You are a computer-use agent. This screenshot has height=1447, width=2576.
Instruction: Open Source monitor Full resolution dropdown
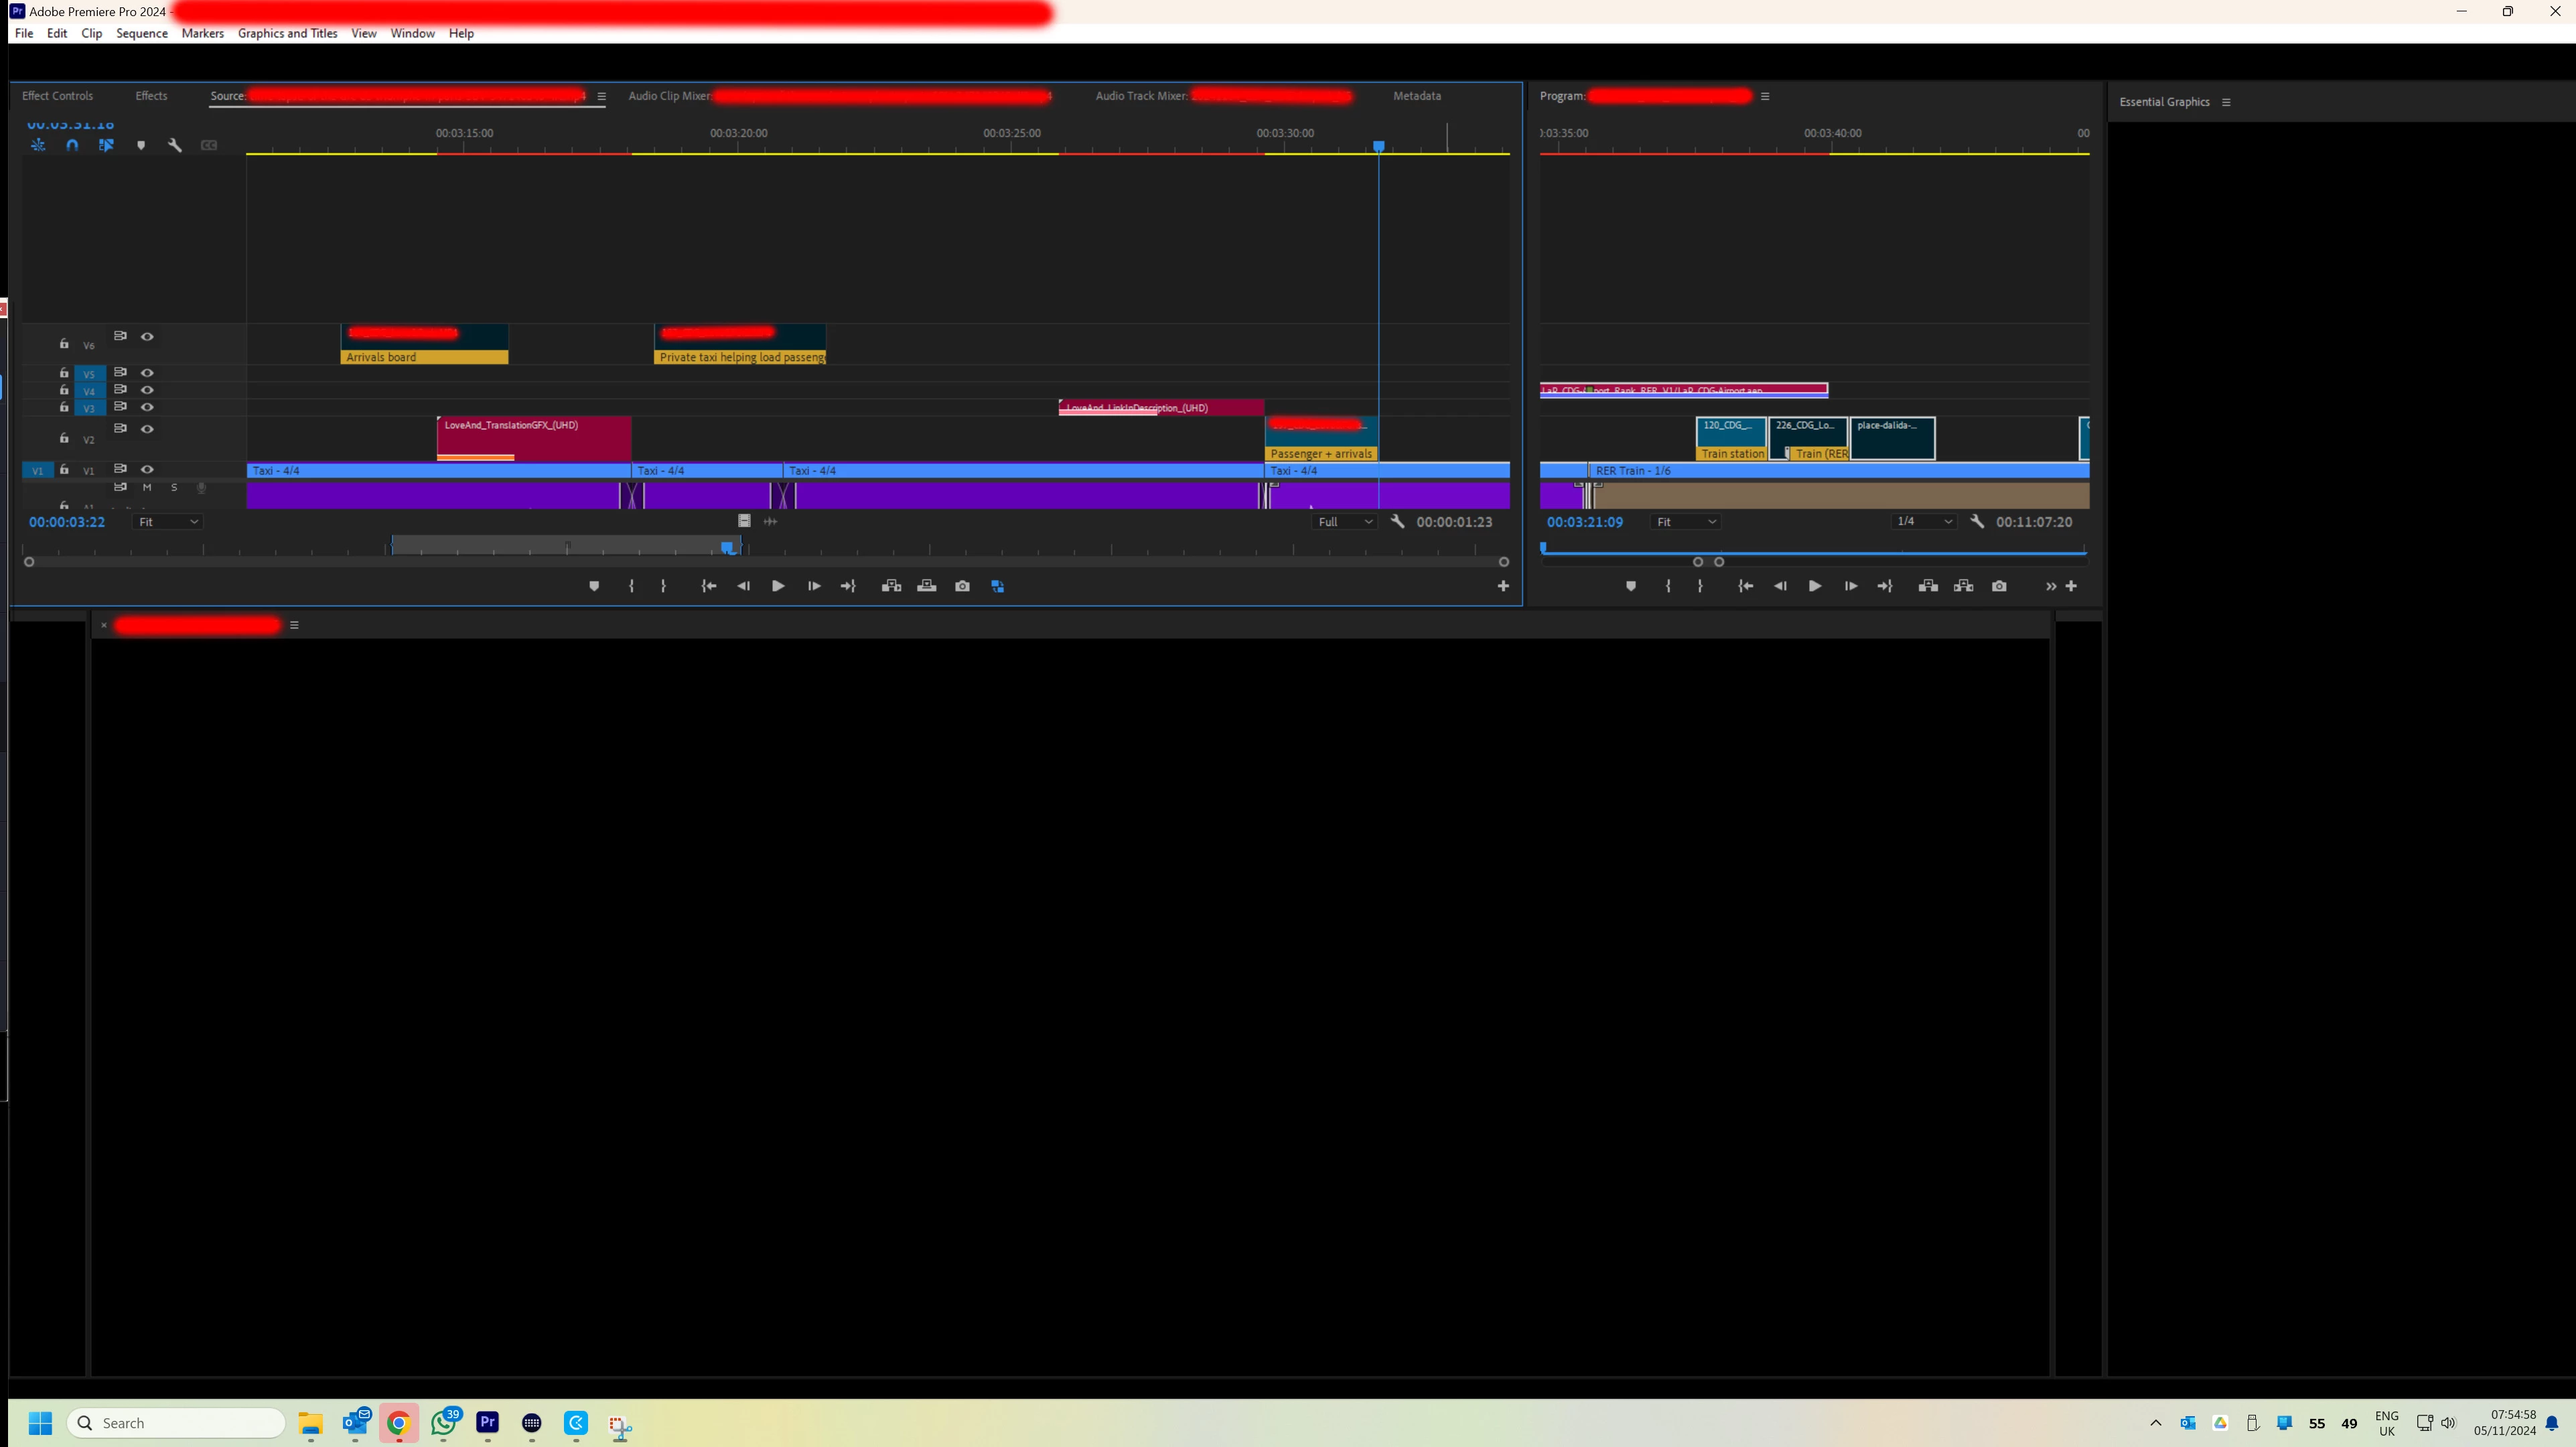point(1344,522)
